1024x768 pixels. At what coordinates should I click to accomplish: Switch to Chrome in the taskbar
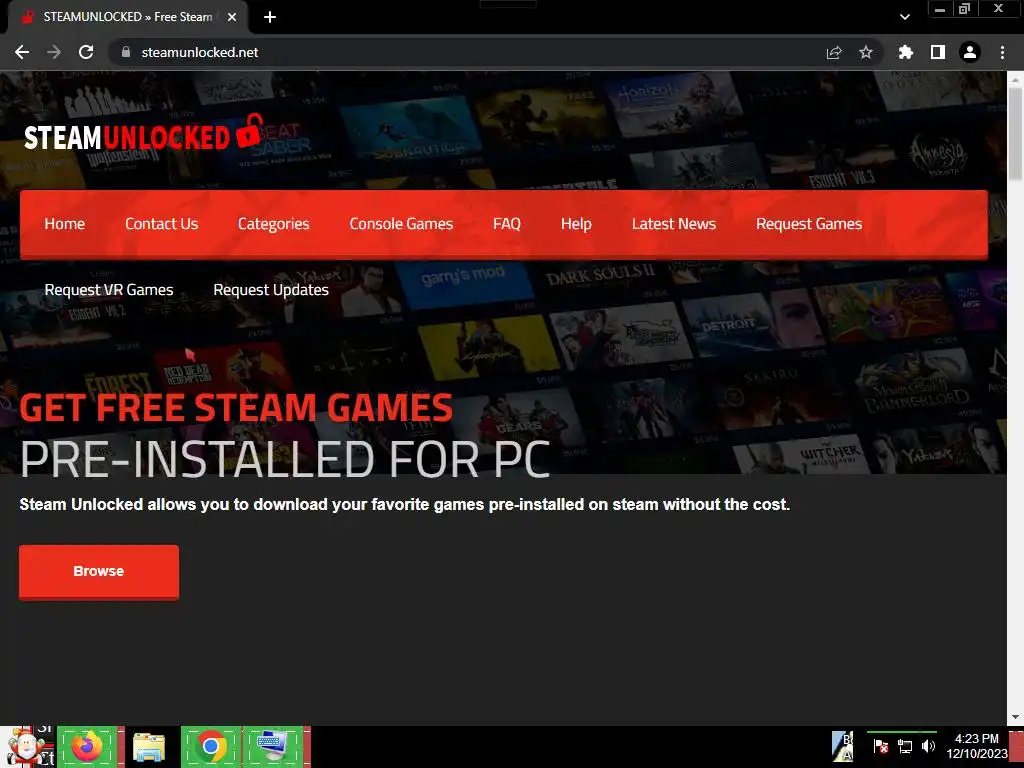point(211,746)
